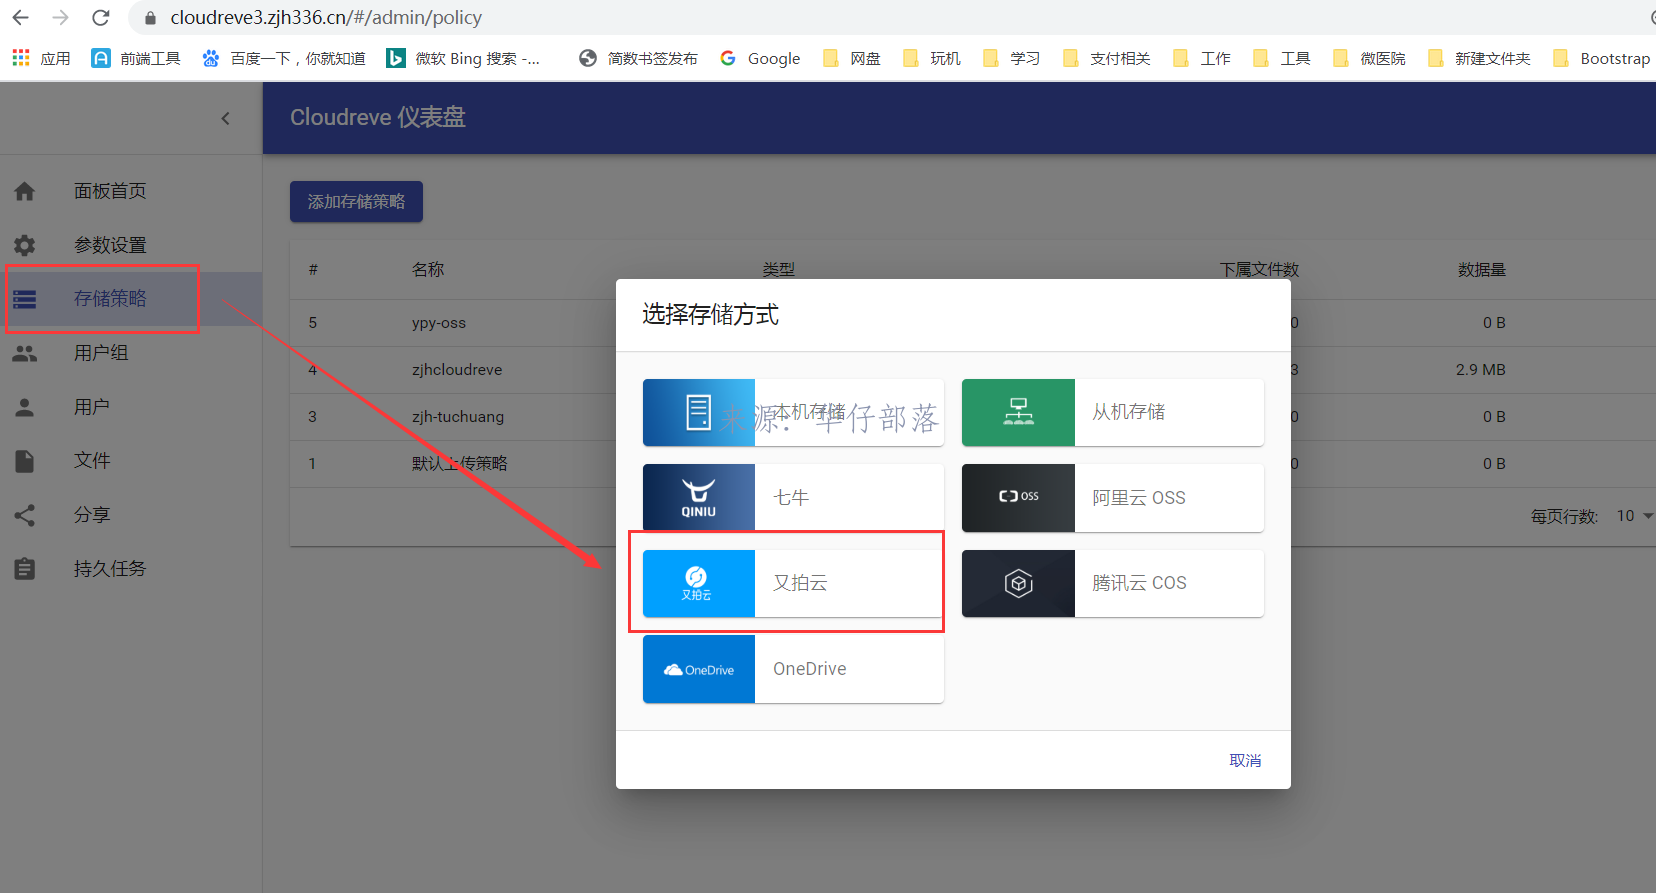Open the 新建文件夹 bookmark folder
Screen dimensions: 1656x893
point(1479,59)
